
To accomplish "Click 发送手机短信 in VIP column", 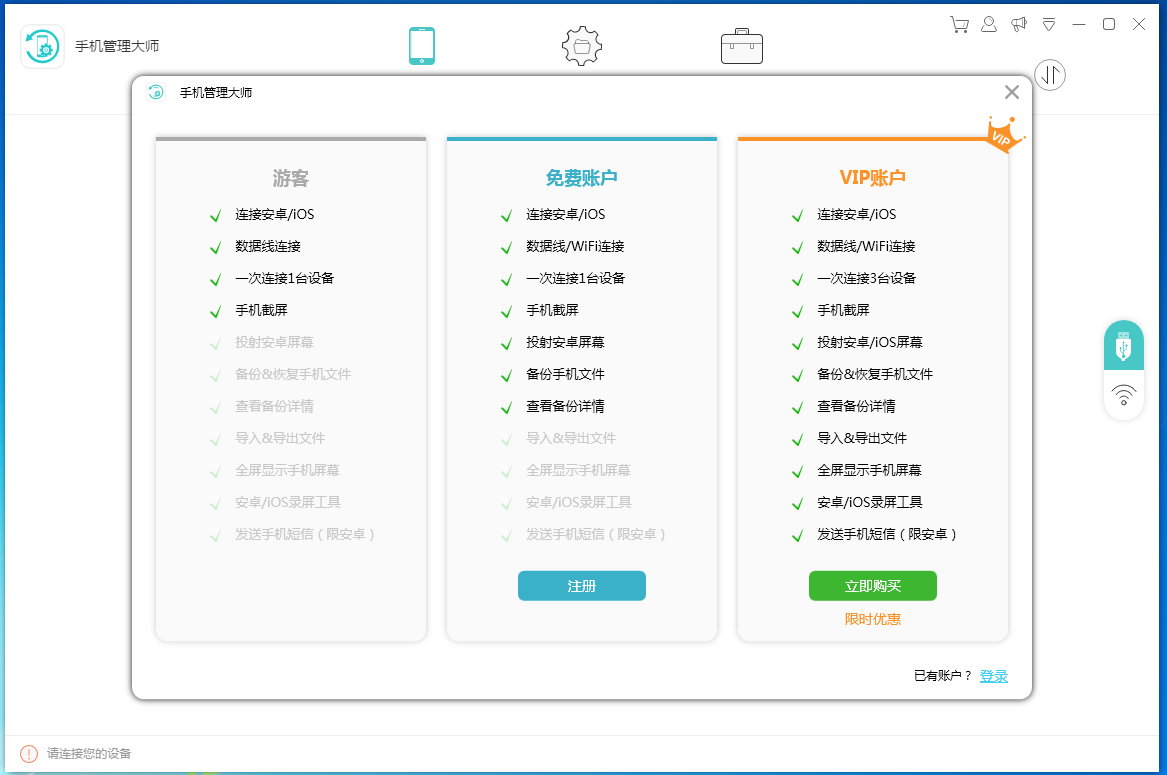I will click(x=887, y=535).
